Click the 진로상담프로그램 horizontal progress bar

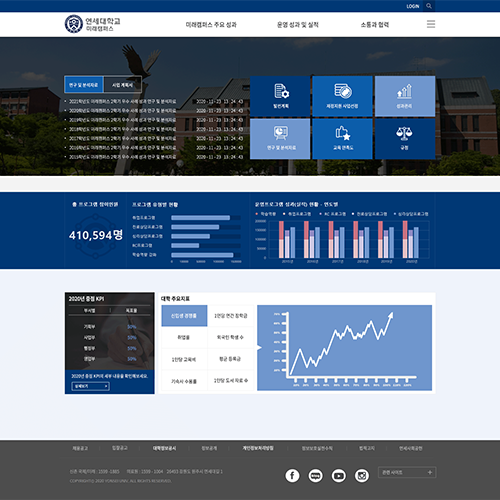pyautogui.click(x=206, y=227)
